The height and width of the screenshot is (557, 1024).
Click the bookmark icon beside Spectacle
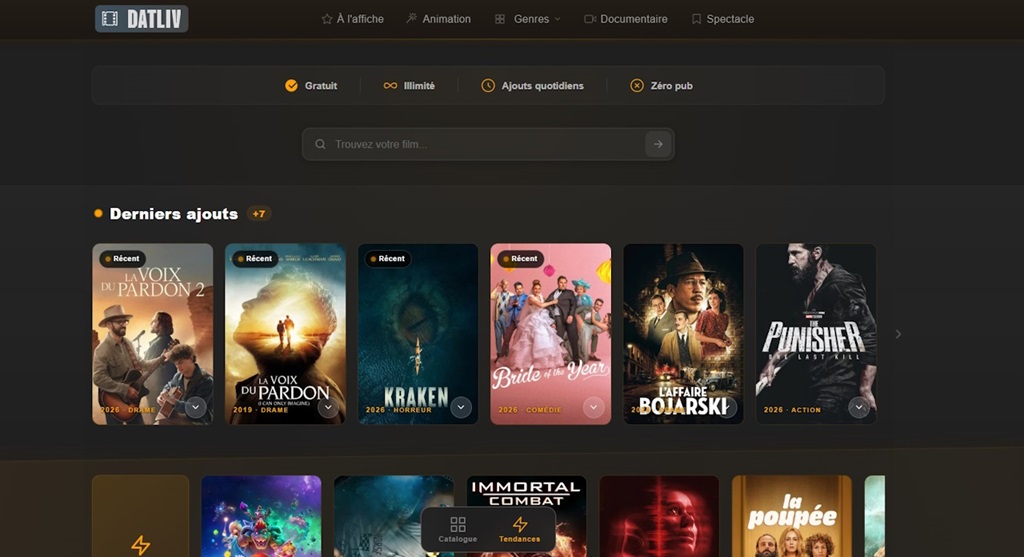coord(696,19)
